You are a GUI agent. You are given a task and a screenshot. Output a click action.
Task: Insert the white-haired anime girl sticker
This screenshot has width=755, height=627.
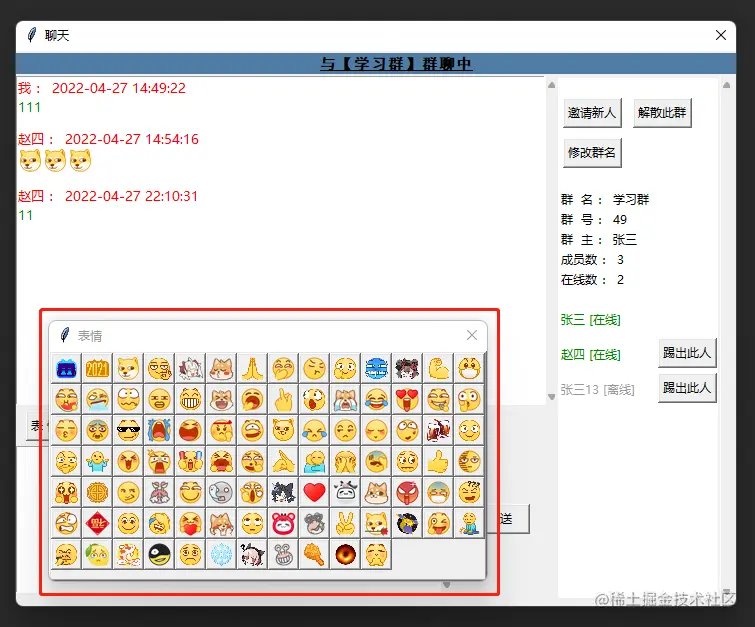coord(190,368)
